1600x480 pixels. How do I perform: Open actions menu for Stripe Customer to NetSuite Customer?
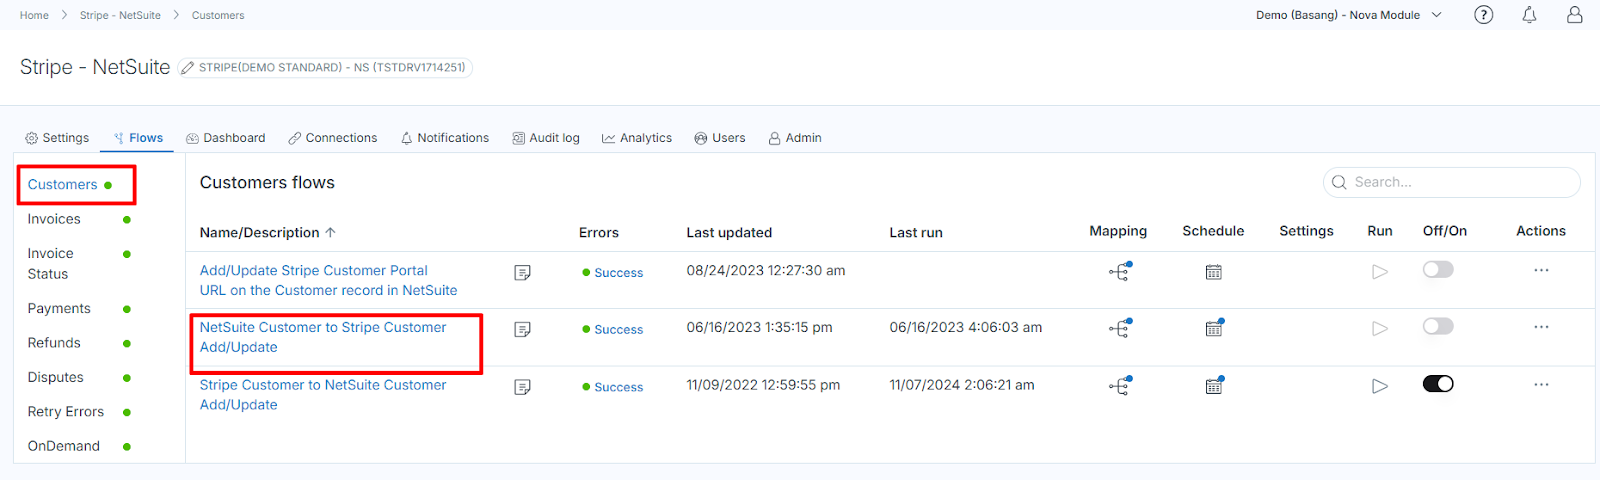coord(1540,384)
